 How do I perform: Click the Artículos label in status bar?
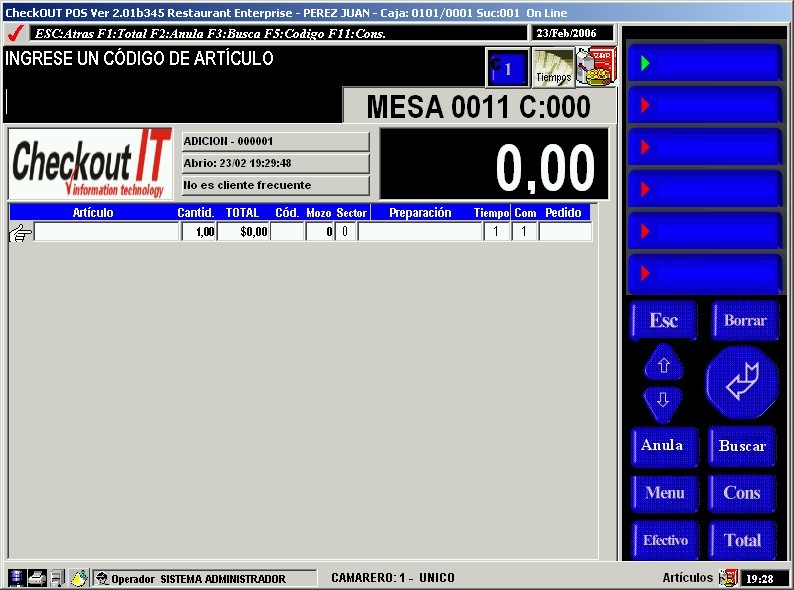tap(688, 578)
